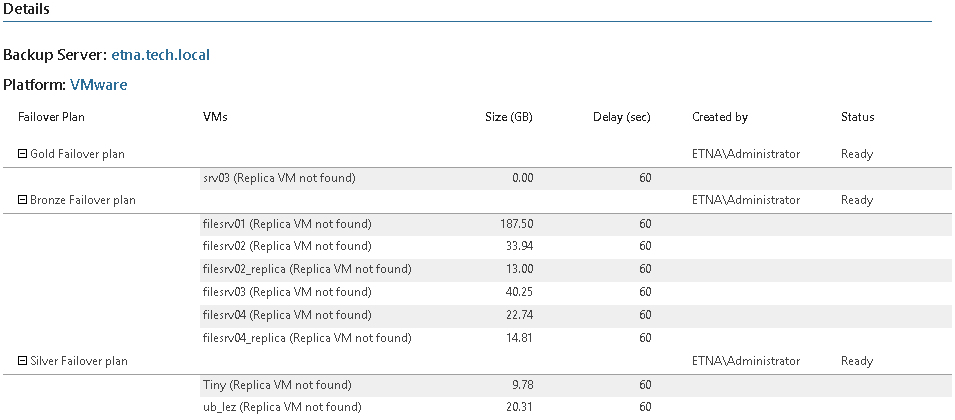Click the Status column header
This screenshot has height=420, width=955.
[858, 117]
